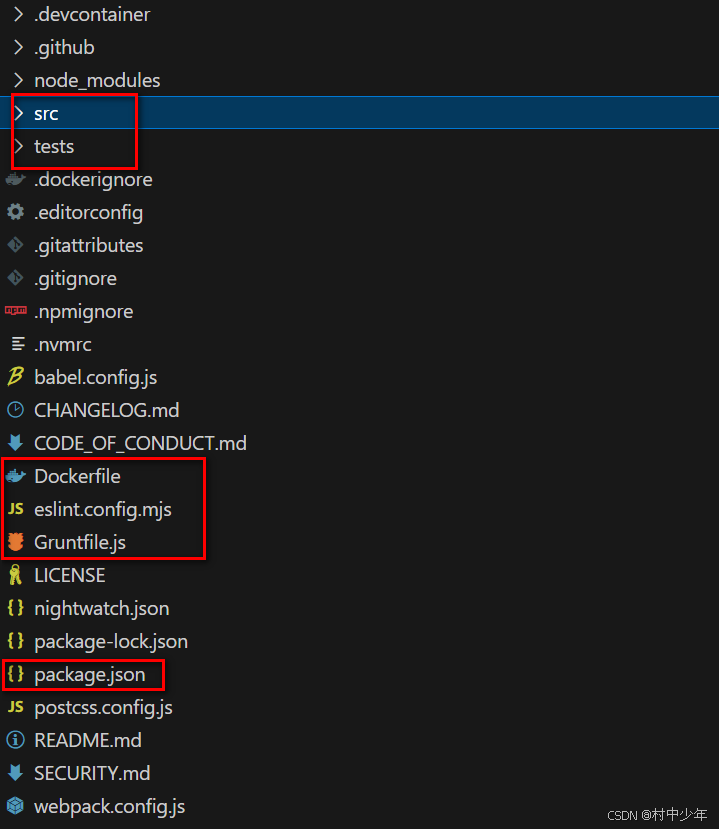This screenshot has height=829, width=719.
Task: Open babel.config.js in the editor
Action: [x=96, y=377]
